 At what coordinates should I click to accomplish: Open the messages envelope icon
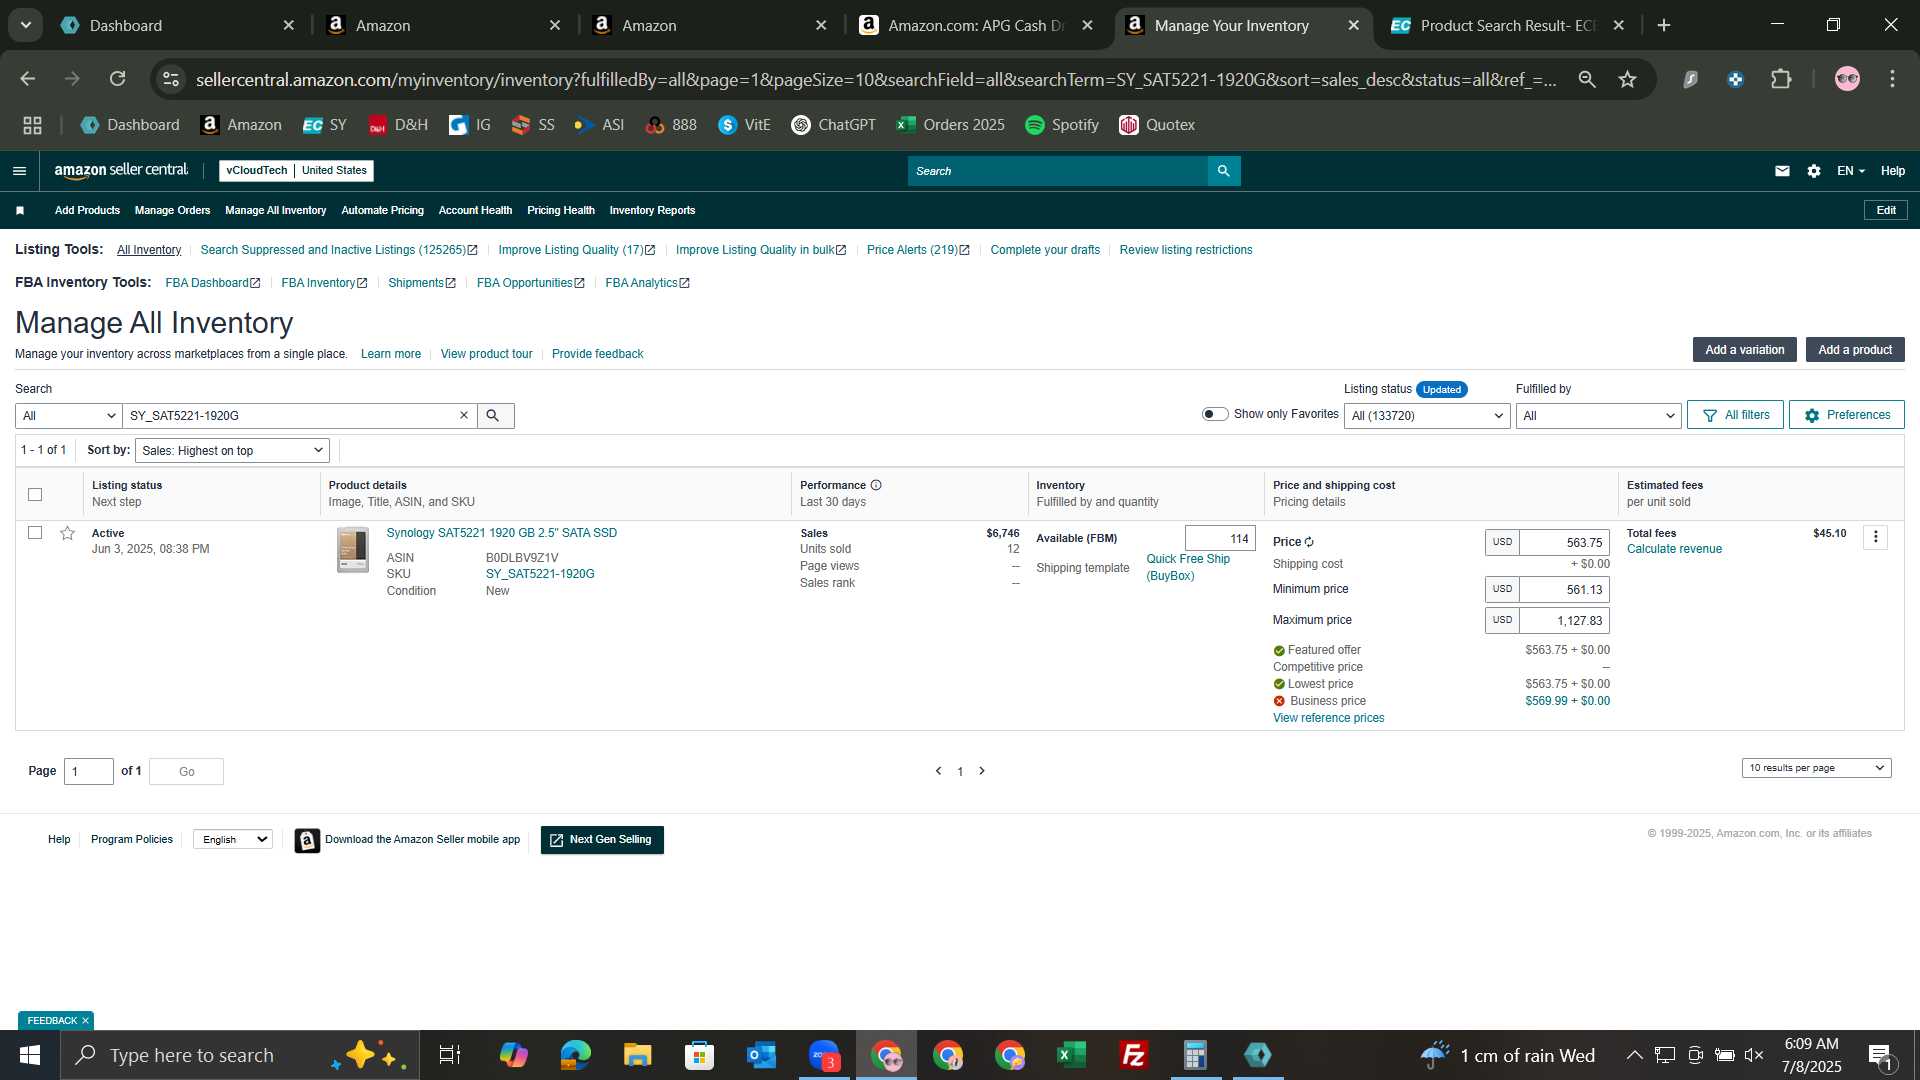(x=1782, y=171)
